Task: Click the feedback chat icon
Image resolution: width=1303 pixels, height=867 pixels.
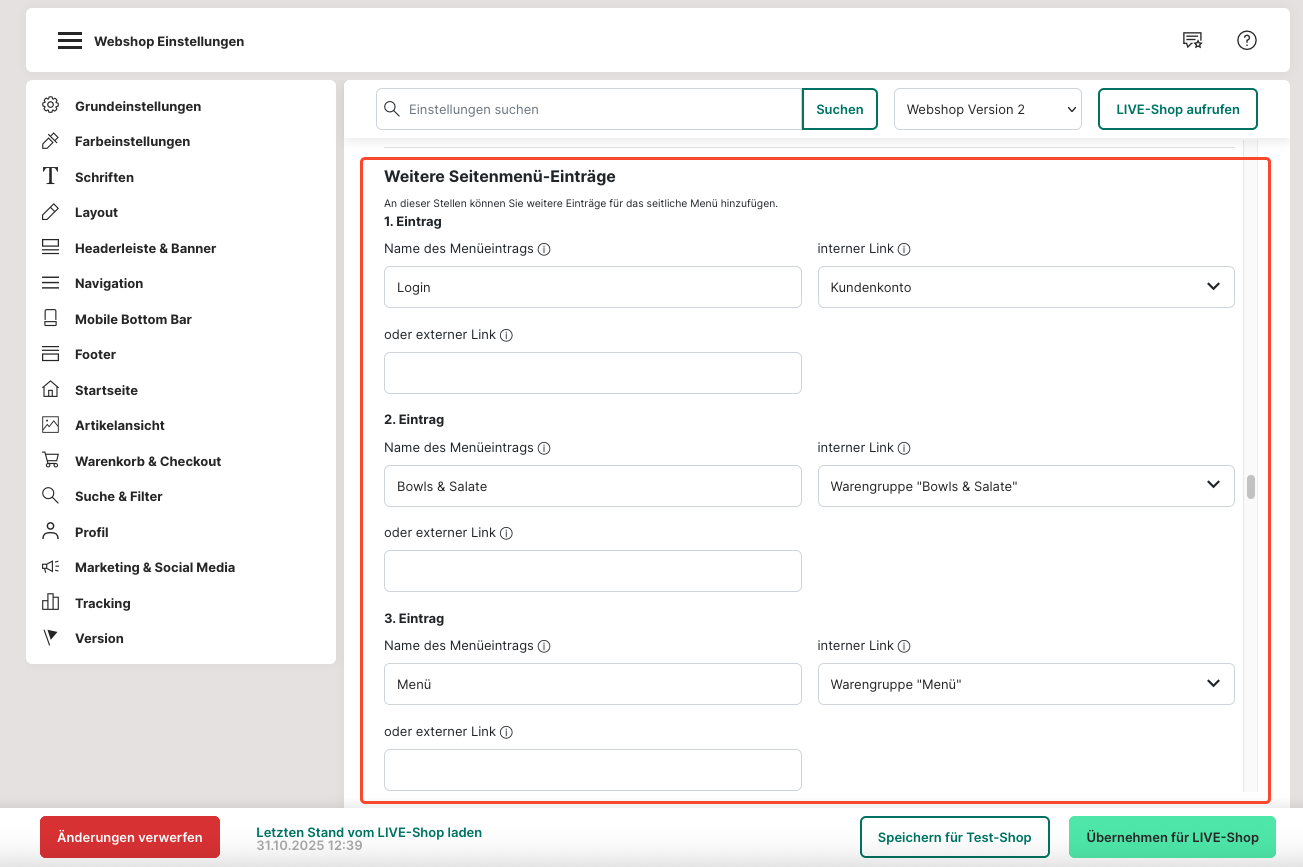Action: pos(1192,40)
